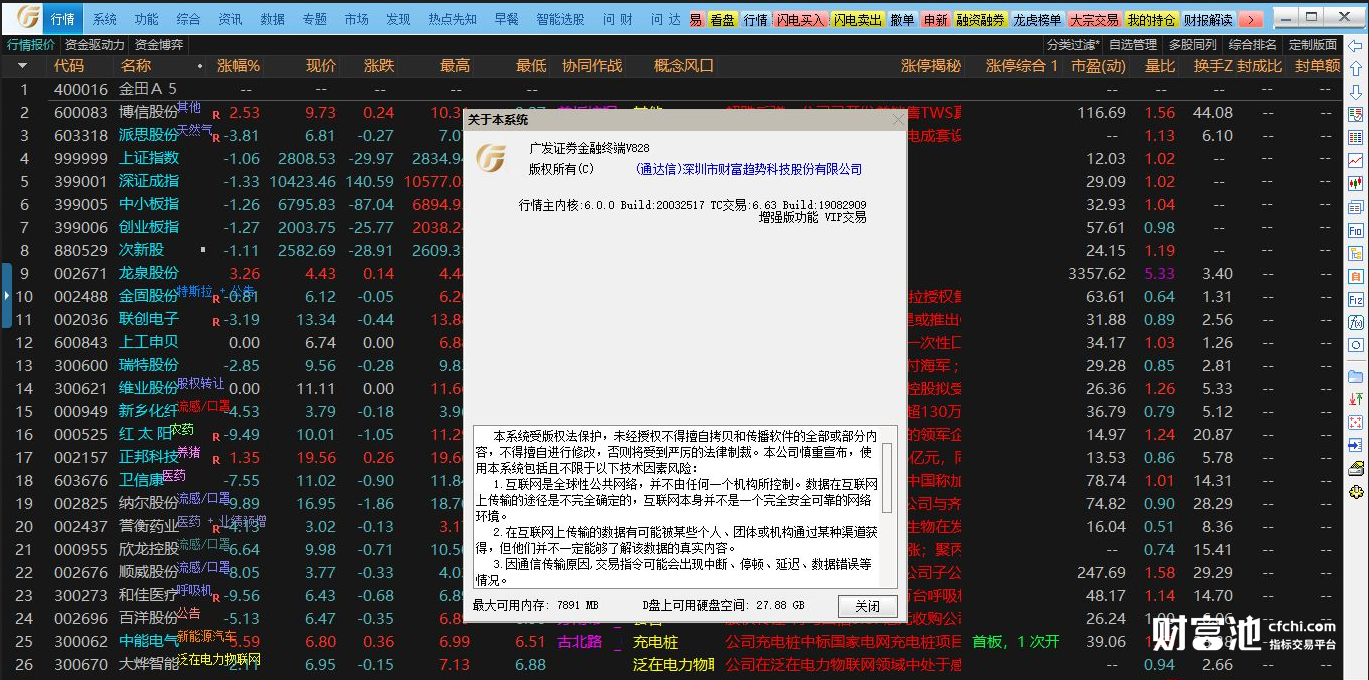
Task: Open 我的持仓 button
Action: click(x=1151, y=20)
